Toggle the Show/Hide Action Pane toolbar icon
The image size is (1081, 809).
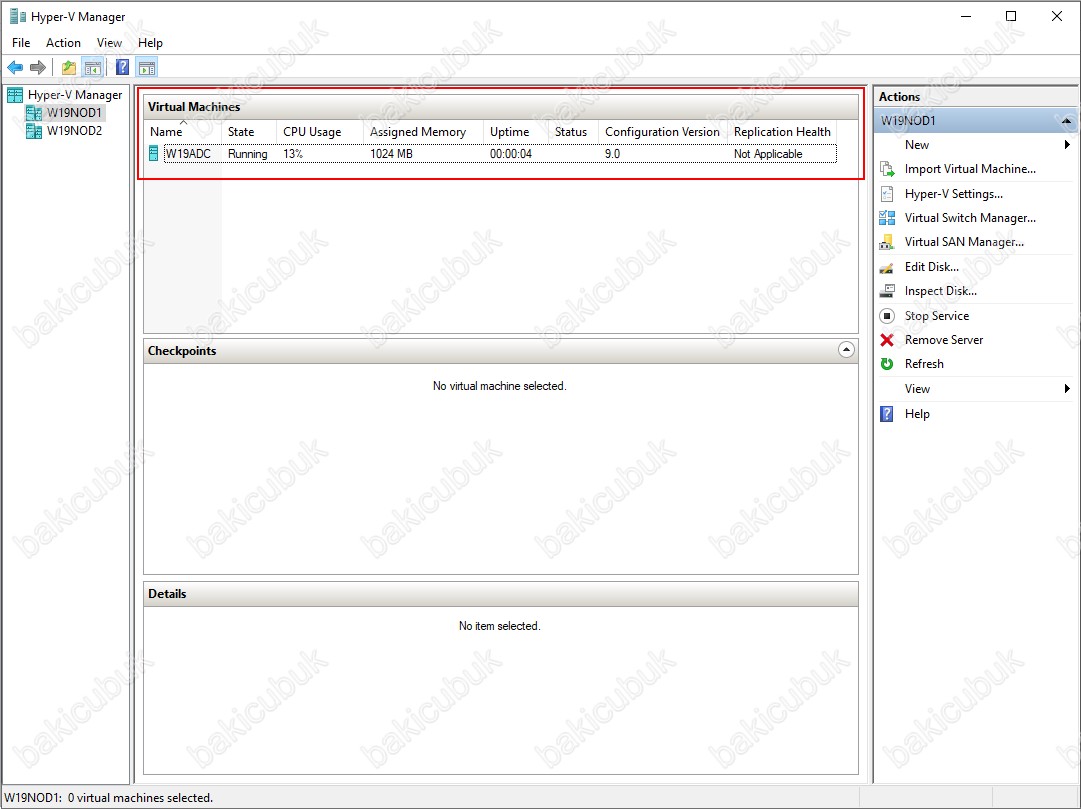pos(147,67)
